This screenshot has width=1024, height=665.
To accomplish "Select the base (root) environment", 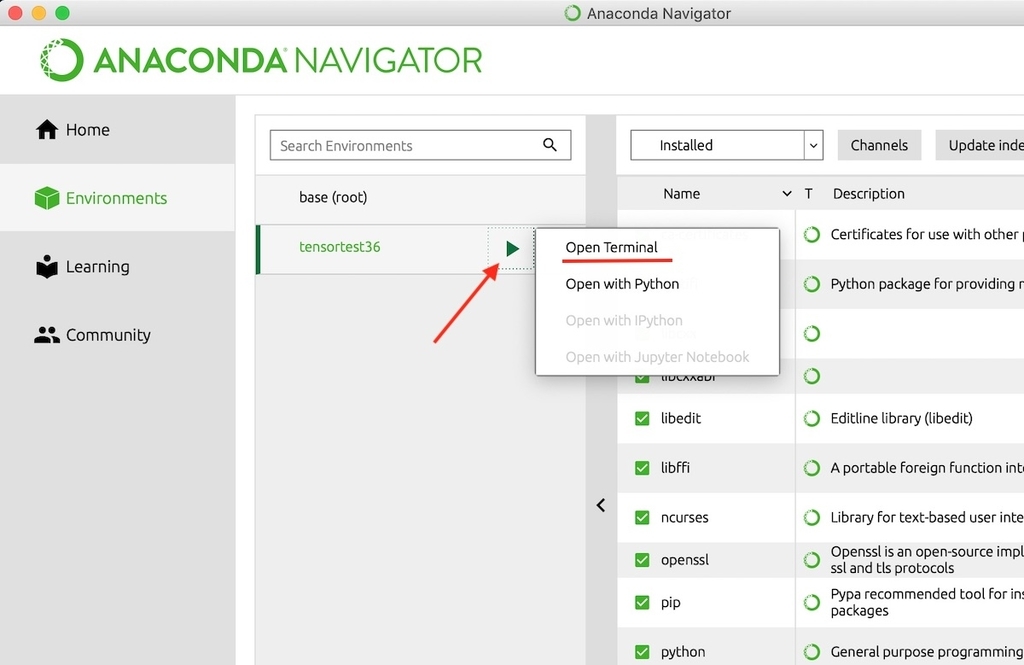I will (x=421, y=197).
